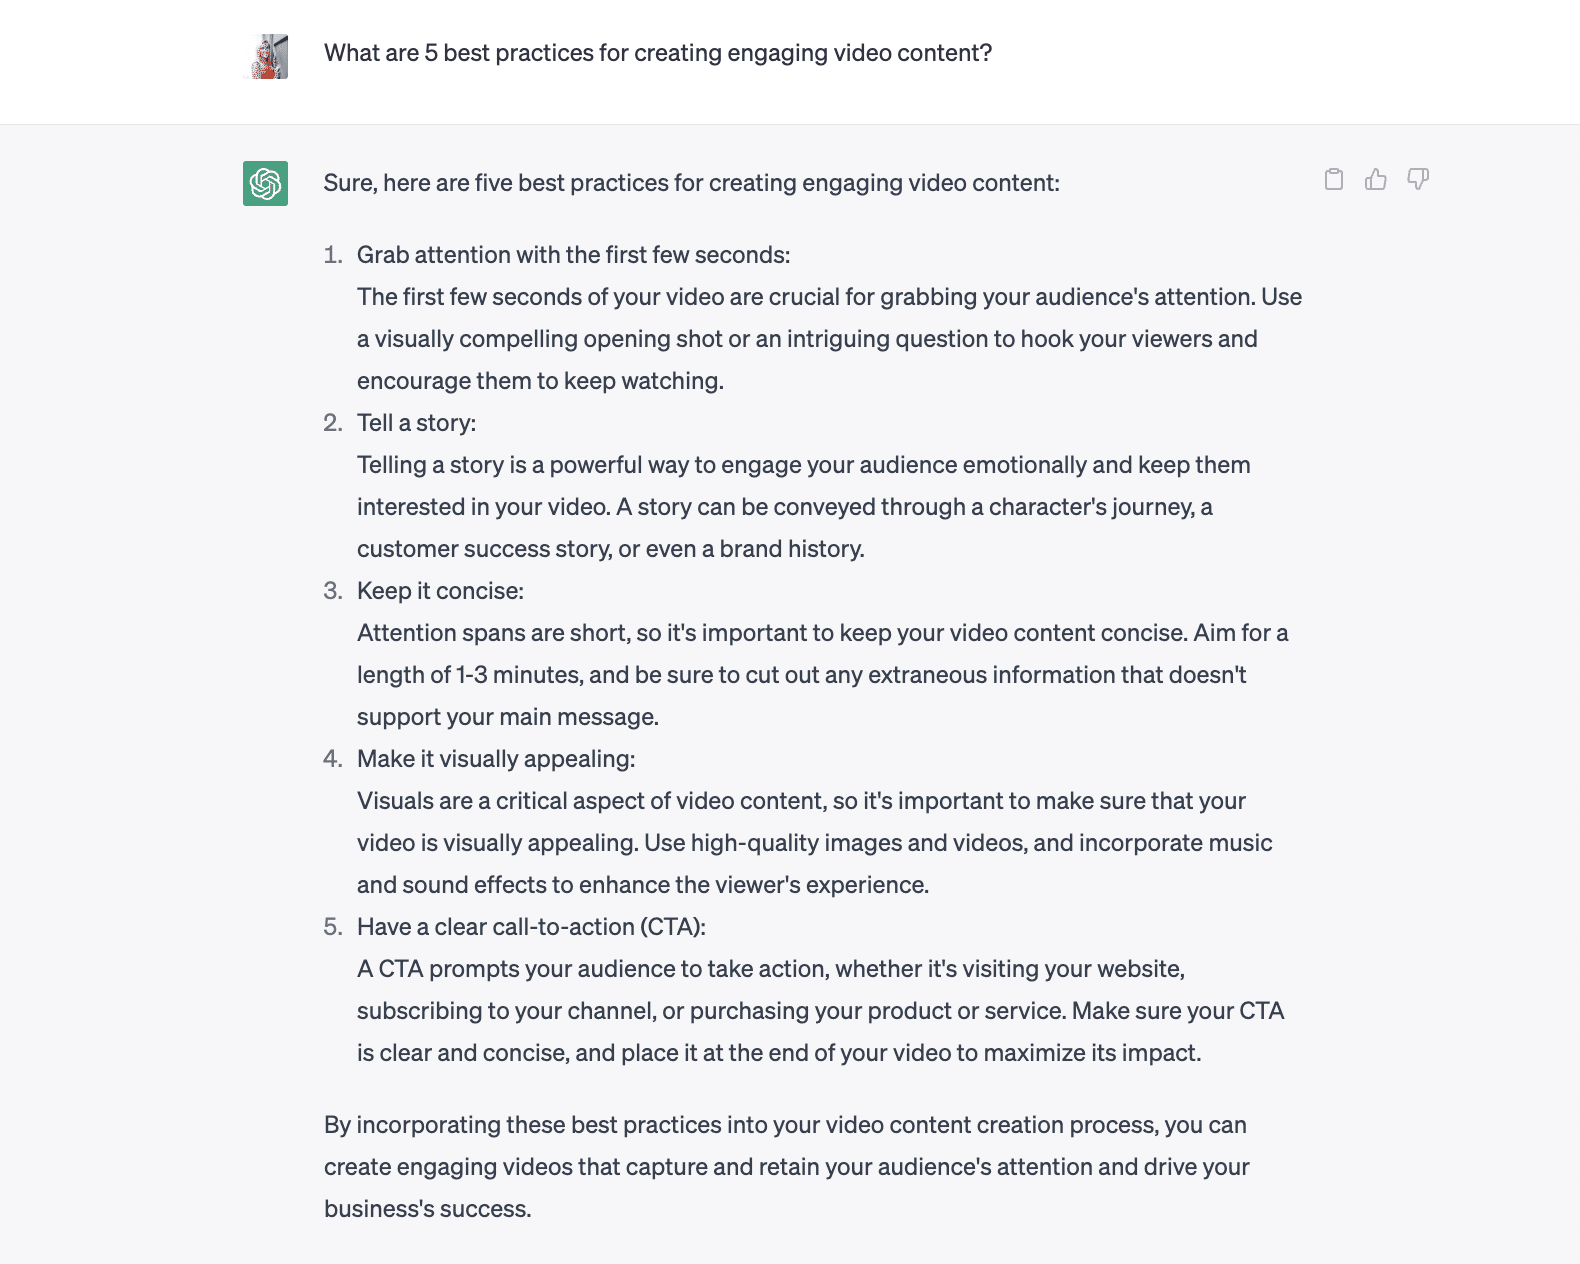Click the numbered item '5.' in the list

point(332,927)
